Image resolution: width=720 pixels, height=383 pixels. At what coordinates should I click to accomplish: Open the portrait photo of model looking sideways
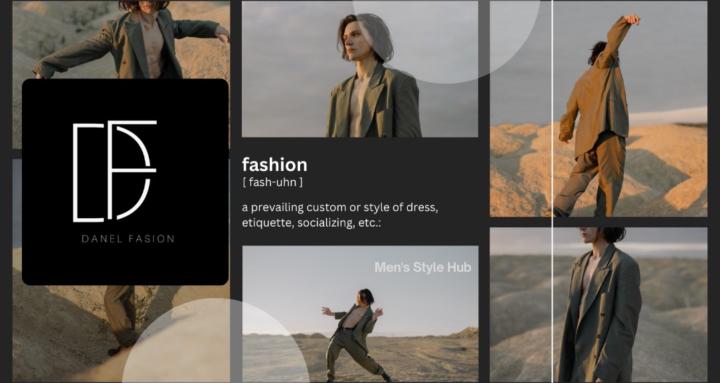tap(360, 69)
